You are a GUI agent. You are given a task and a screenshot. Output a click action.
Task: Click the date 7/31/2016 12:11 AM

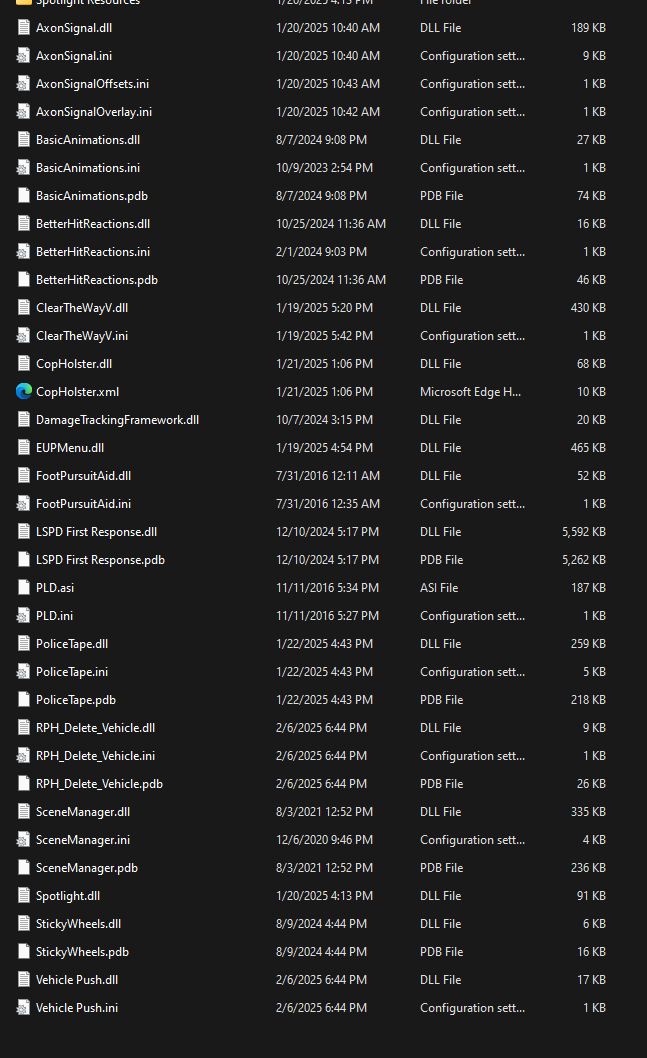(x=328, y=476)
